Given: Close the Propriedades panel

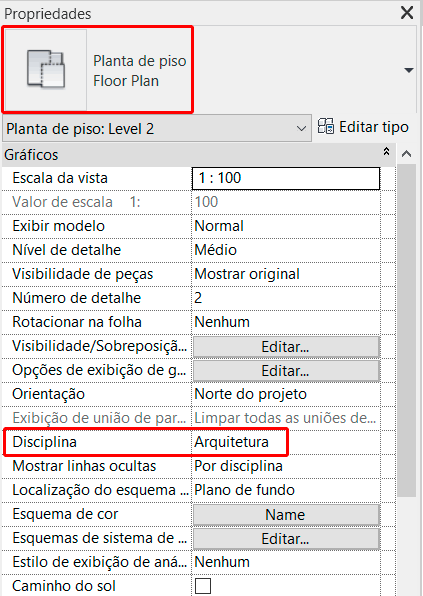Looking at the screenshot, I should [x=407, y=13].
